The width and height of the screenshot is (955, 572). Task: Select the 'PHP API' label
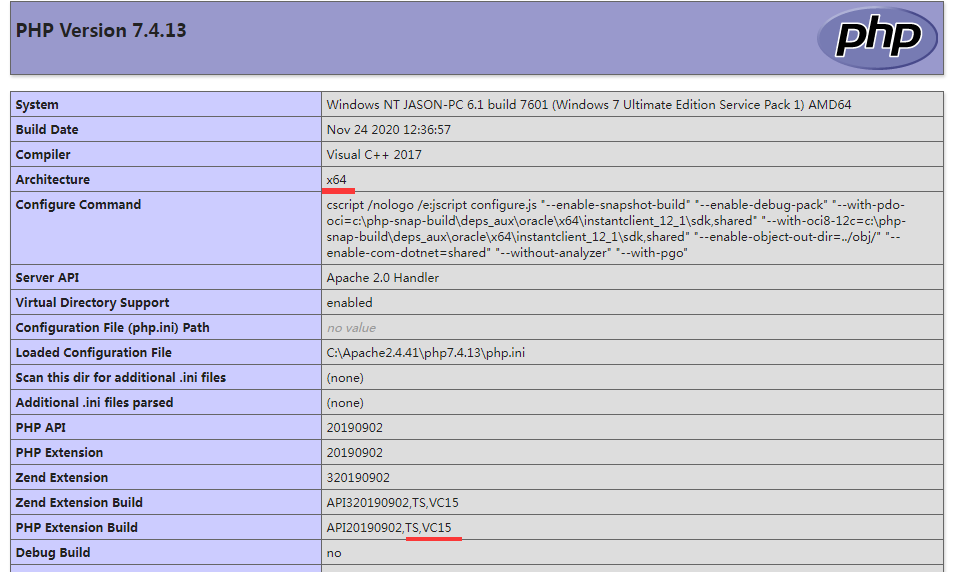point(40,428)
